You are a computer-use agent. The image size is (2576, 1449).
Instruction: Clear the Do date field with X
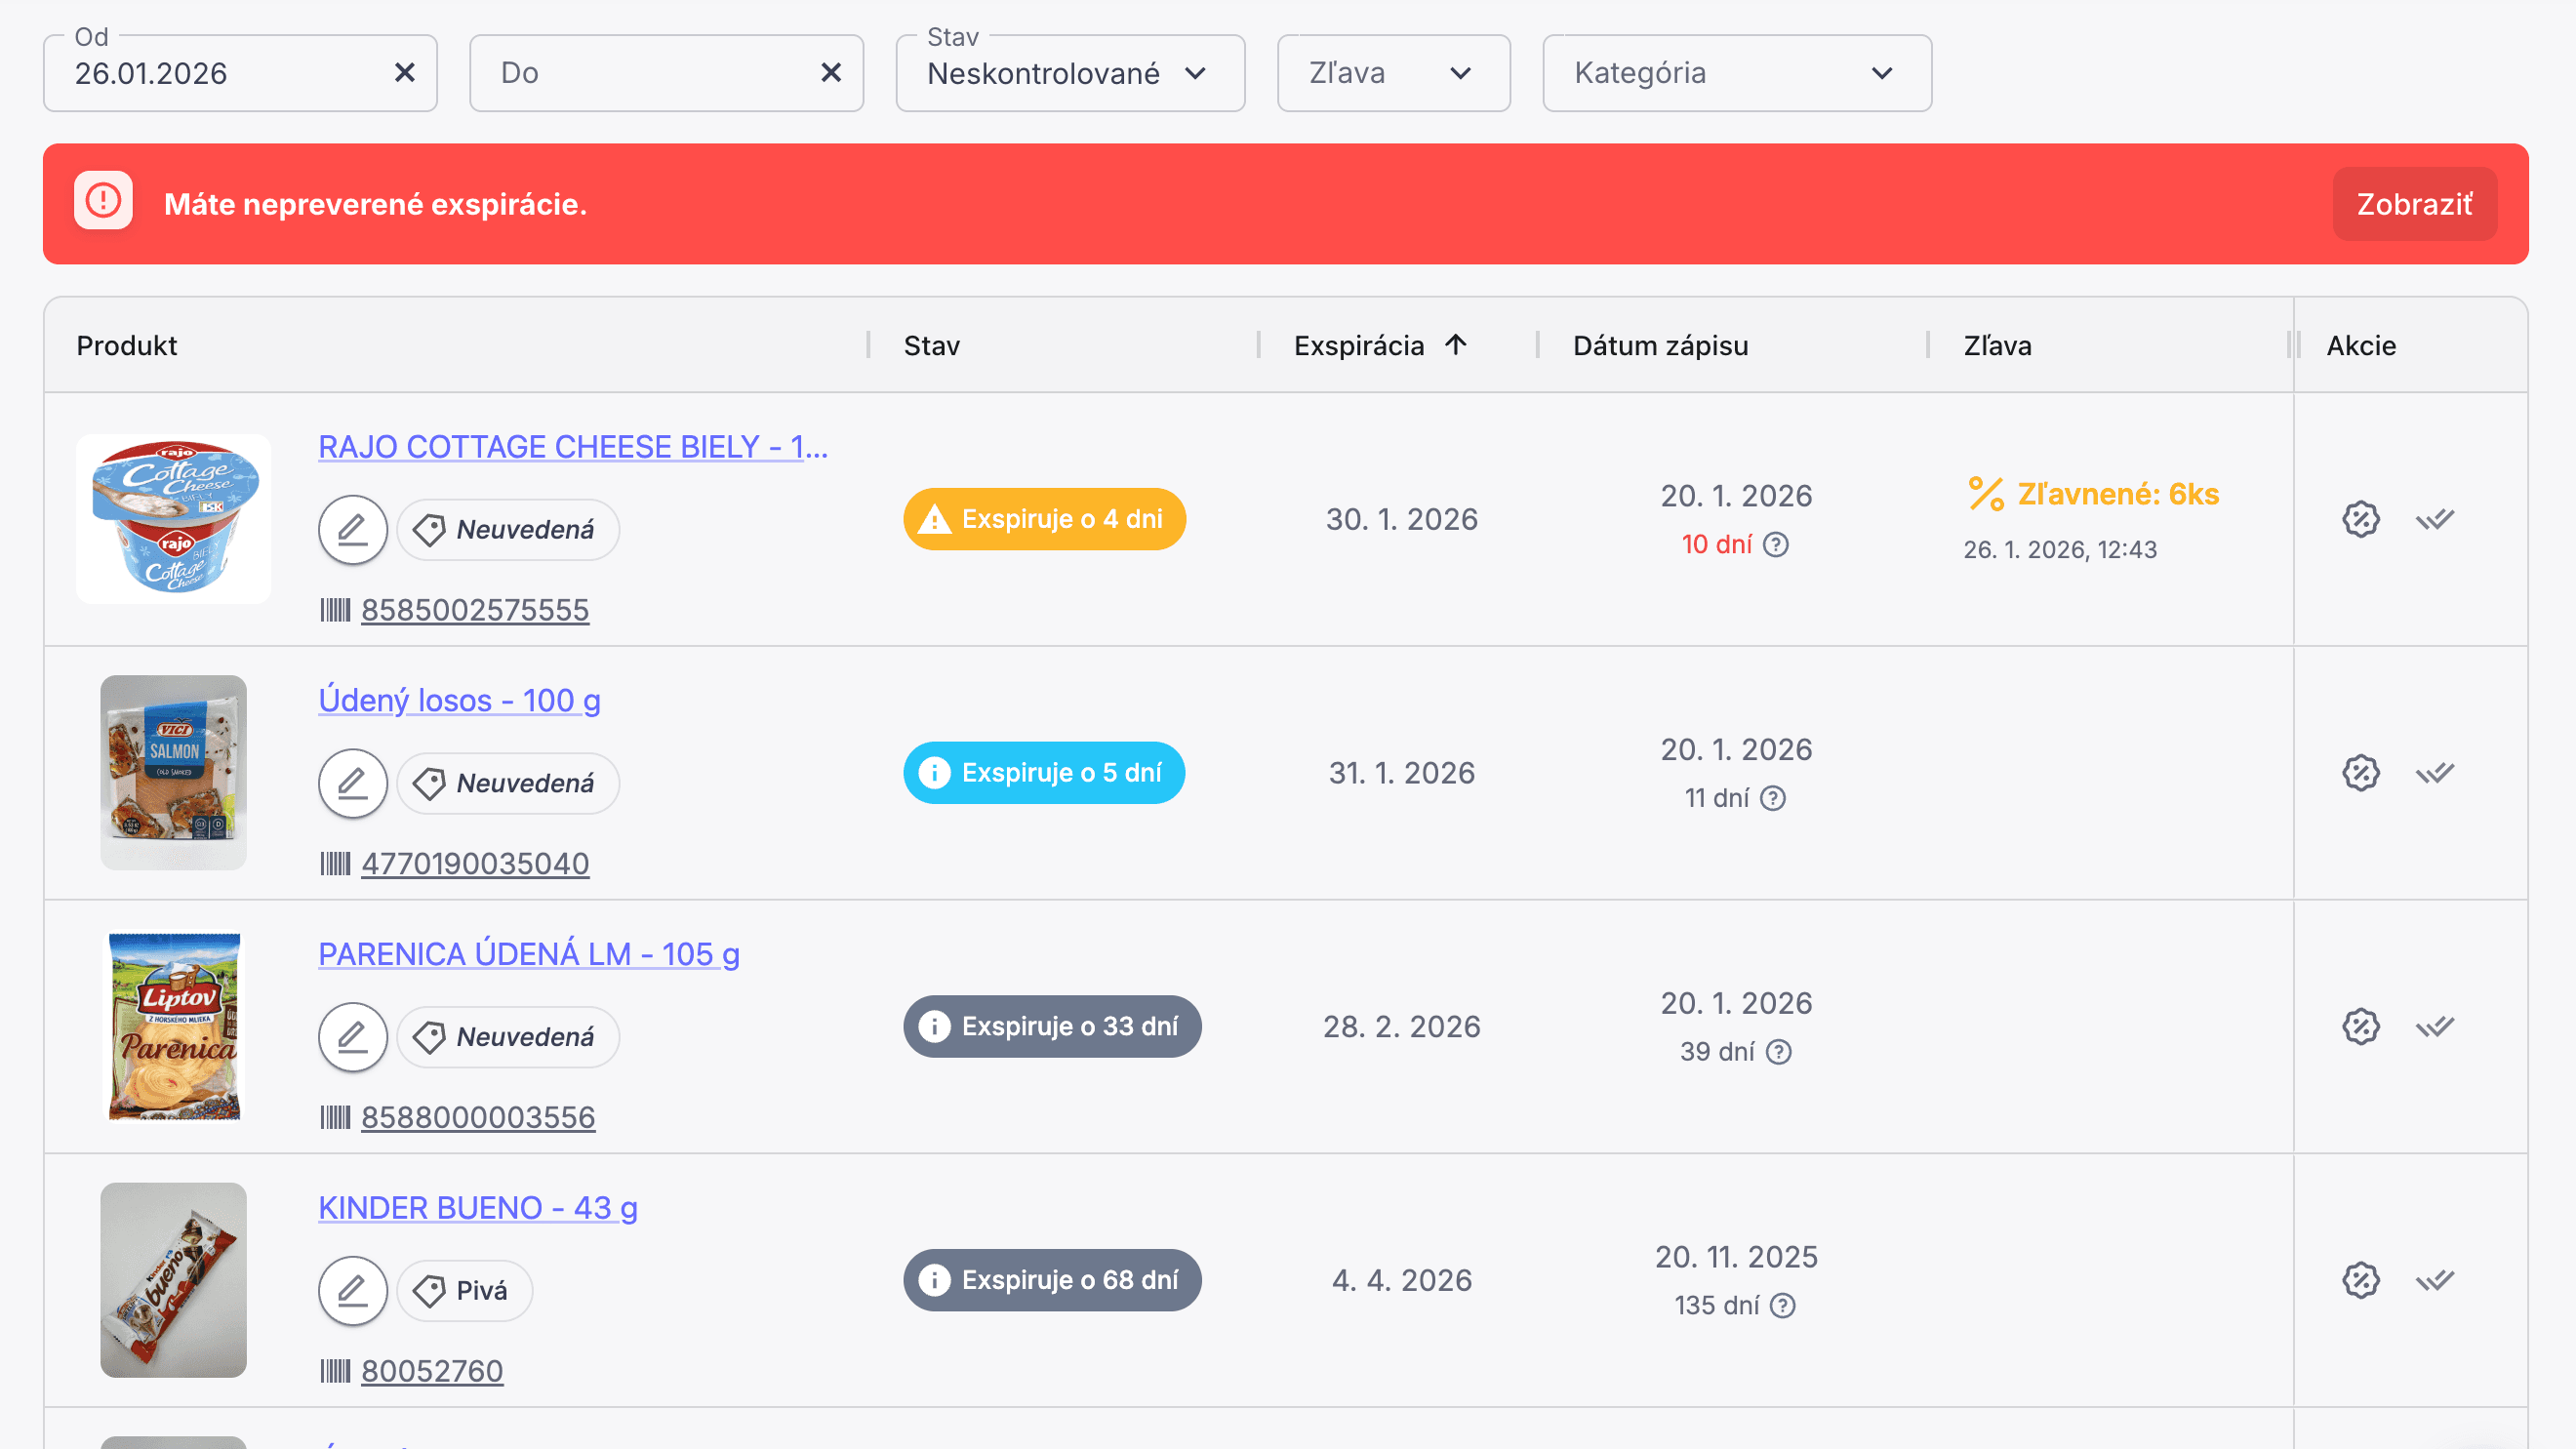tap(830, 73)
